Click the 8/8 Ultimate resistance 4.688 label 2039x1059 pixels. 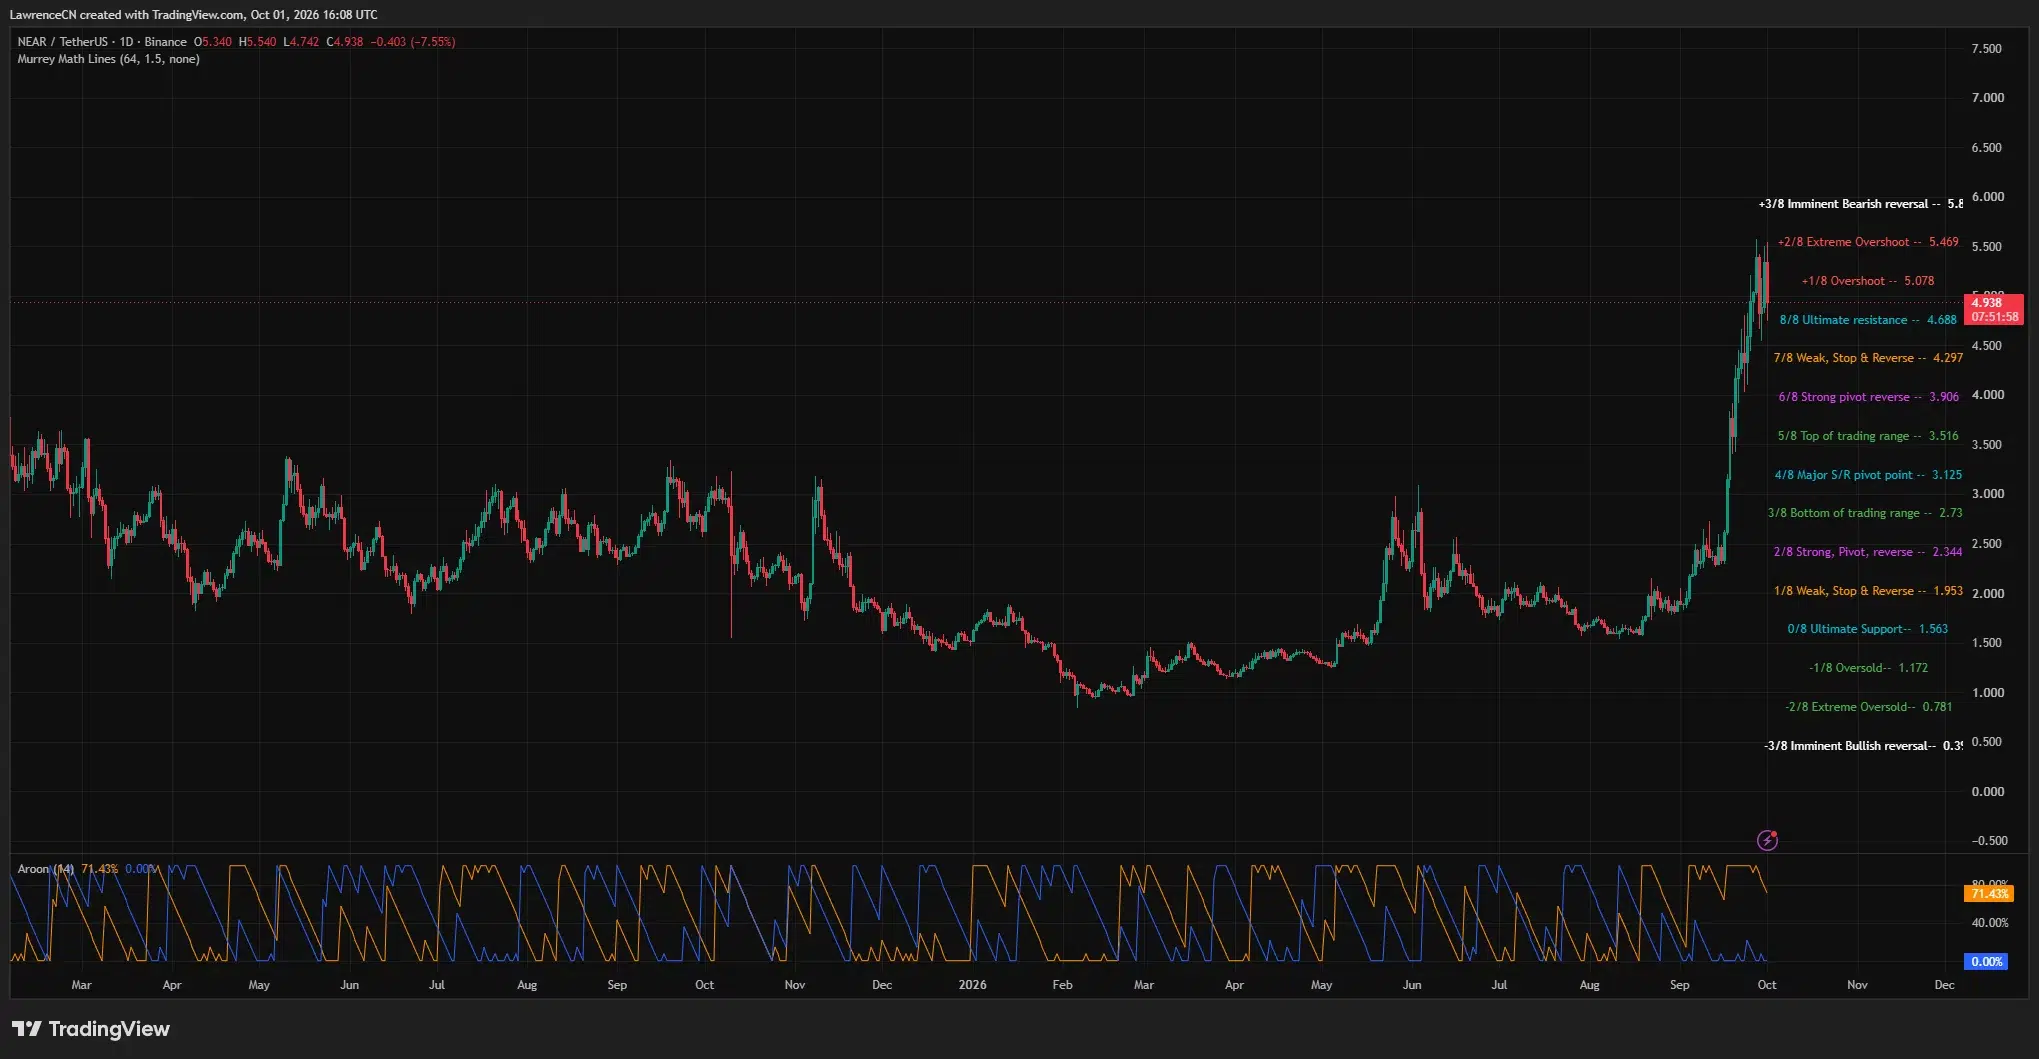(x=1867, y=320)
